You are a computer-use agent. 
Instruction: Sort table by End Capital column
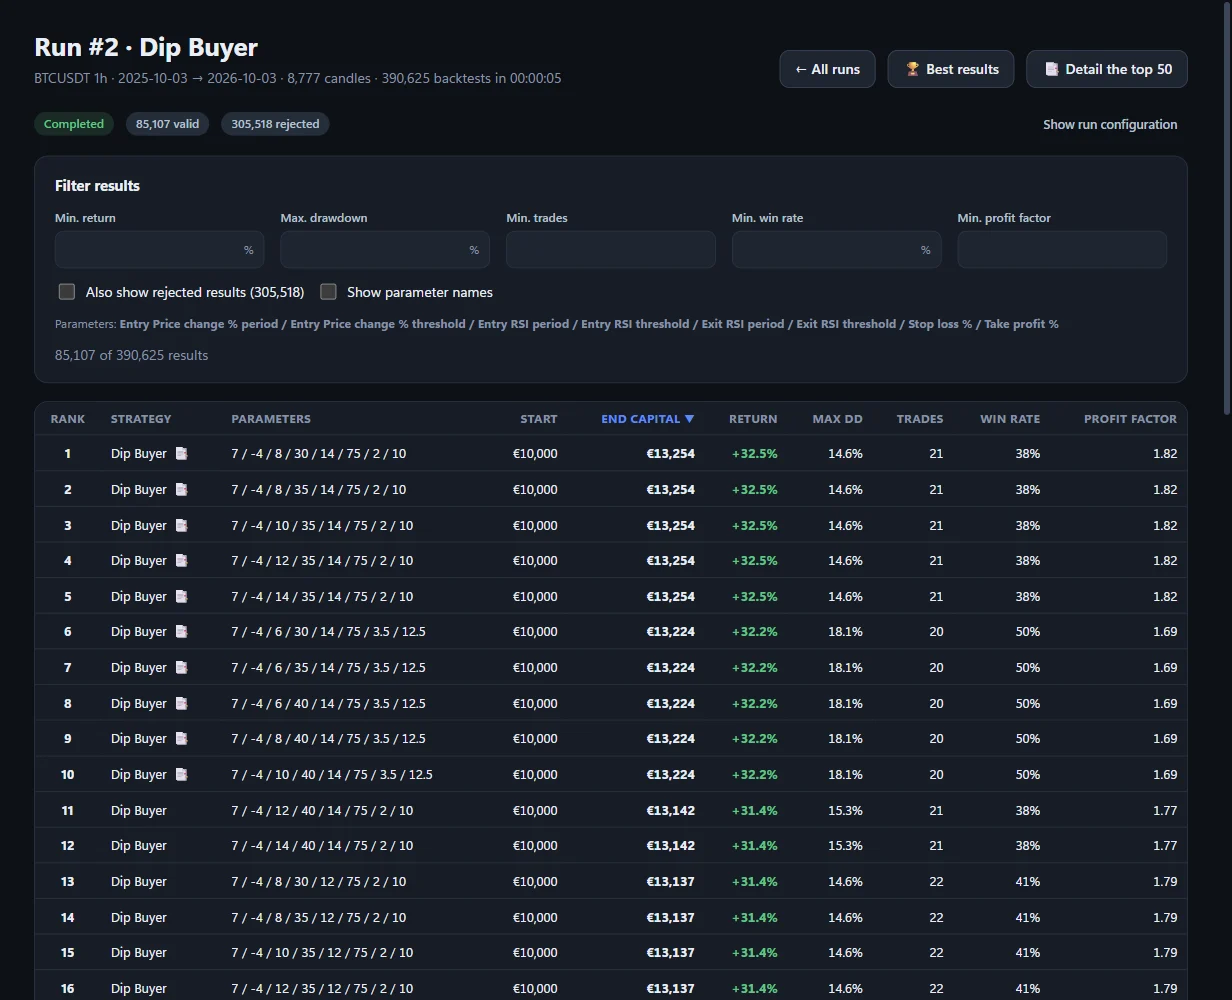(647, 419)
